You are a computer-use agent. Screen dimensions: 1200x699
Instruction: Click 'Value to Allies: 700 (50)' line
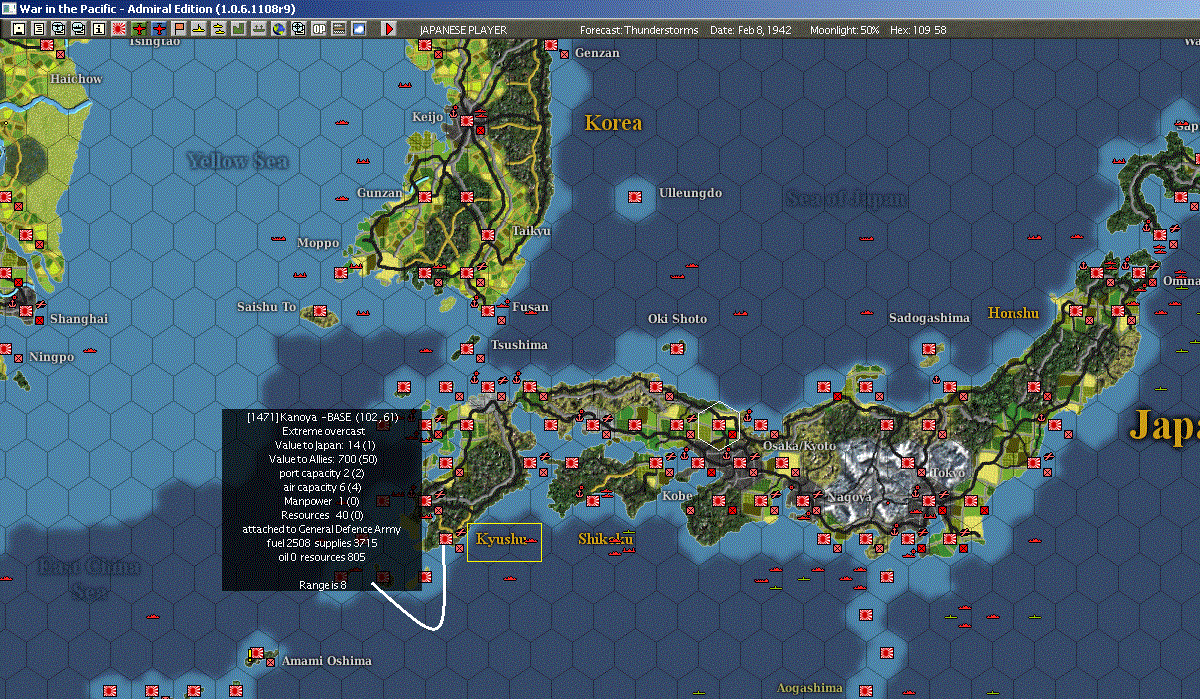click(322, 458)
